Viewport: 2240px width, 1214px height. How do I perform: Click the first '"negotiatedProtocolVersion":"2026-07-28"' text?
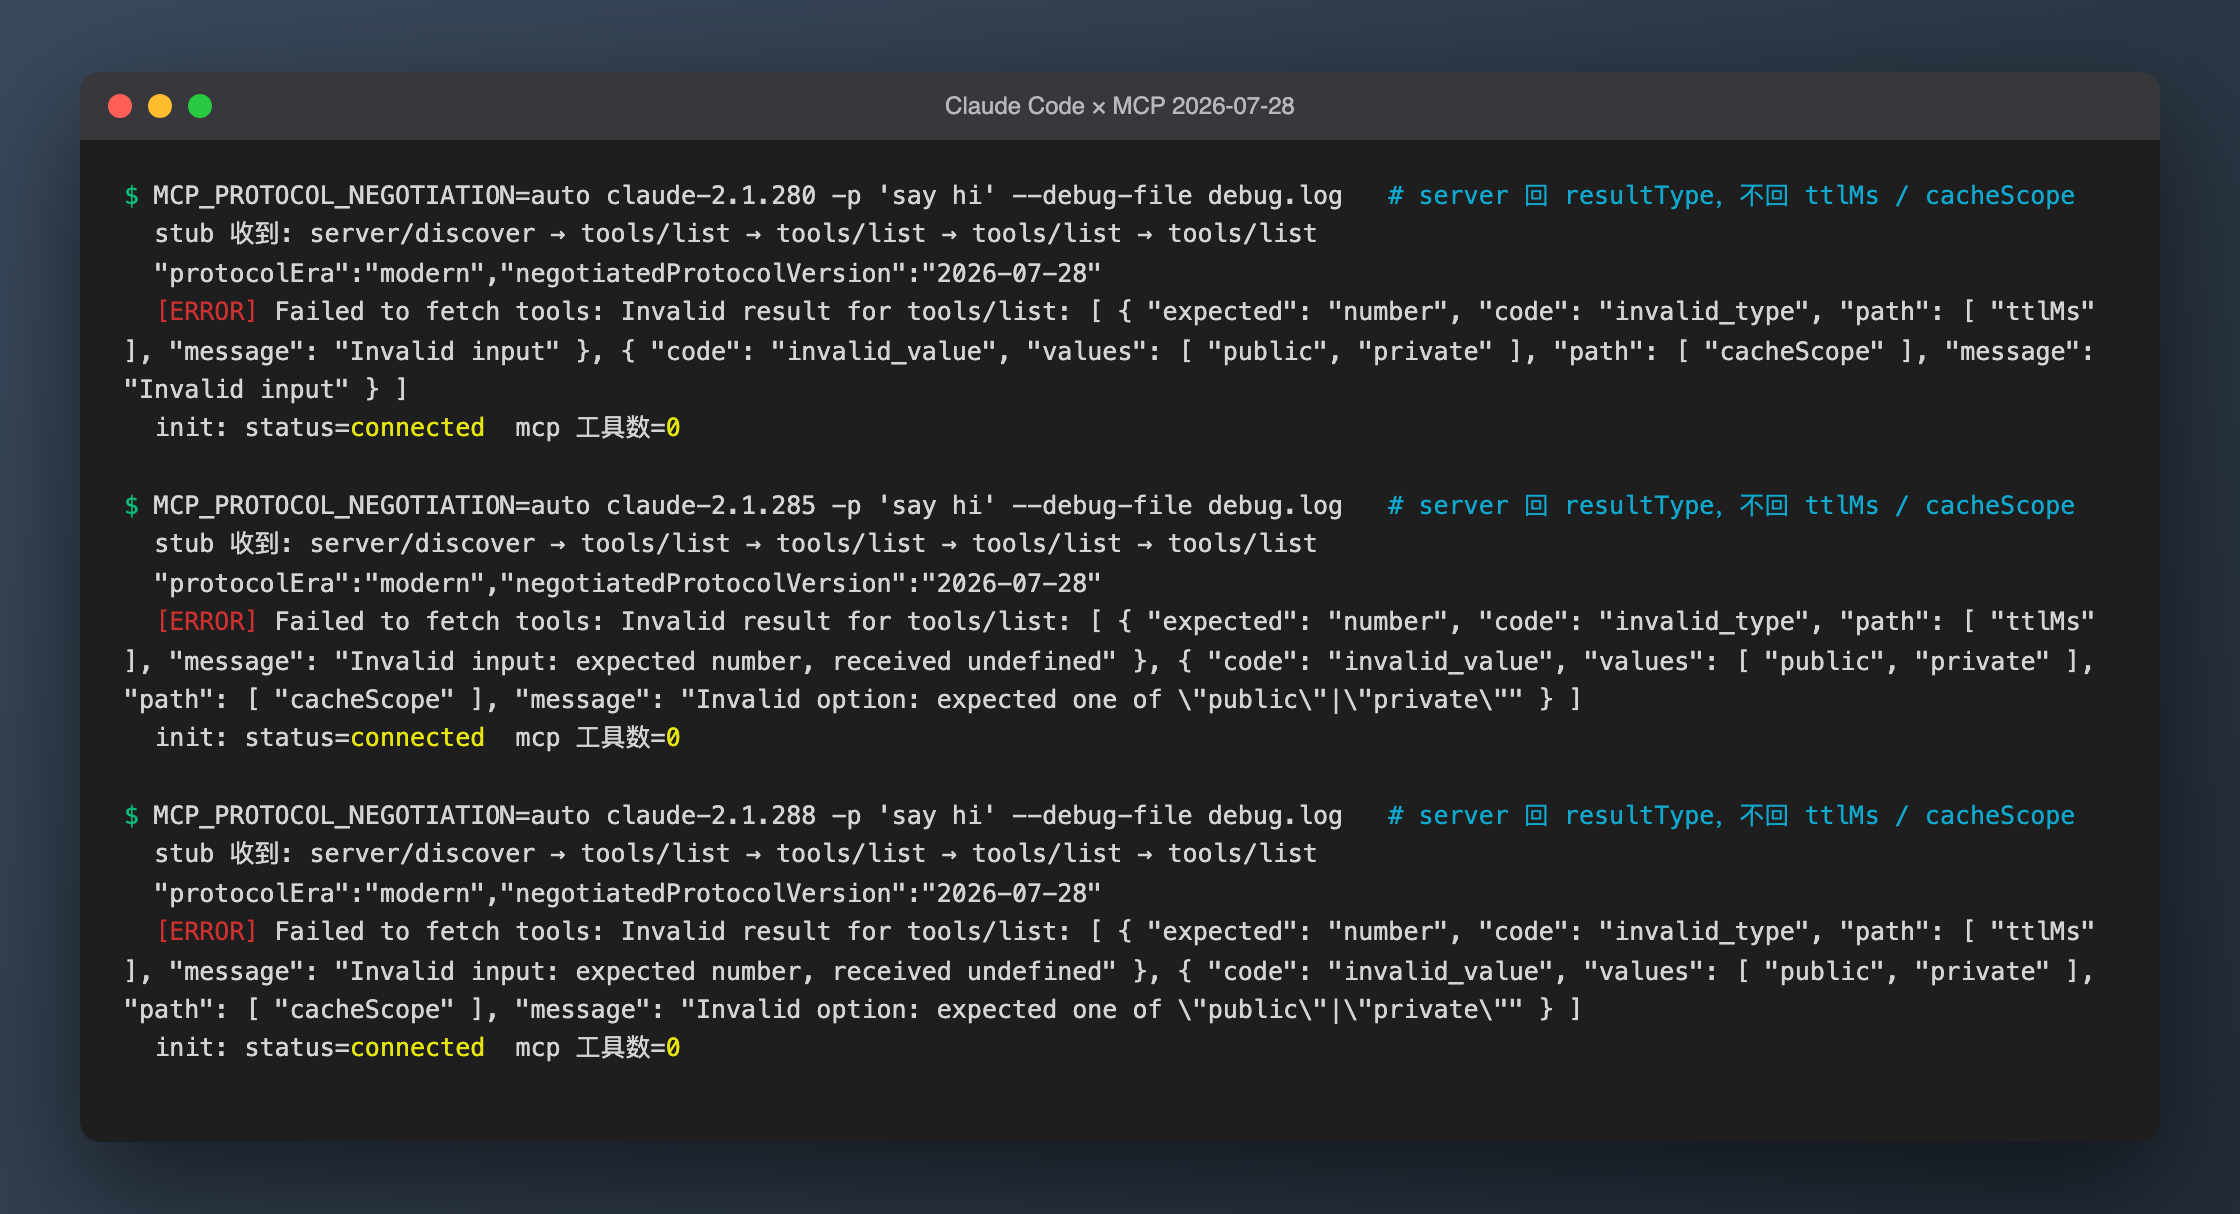pyautogui.click(x=800, y=273)
